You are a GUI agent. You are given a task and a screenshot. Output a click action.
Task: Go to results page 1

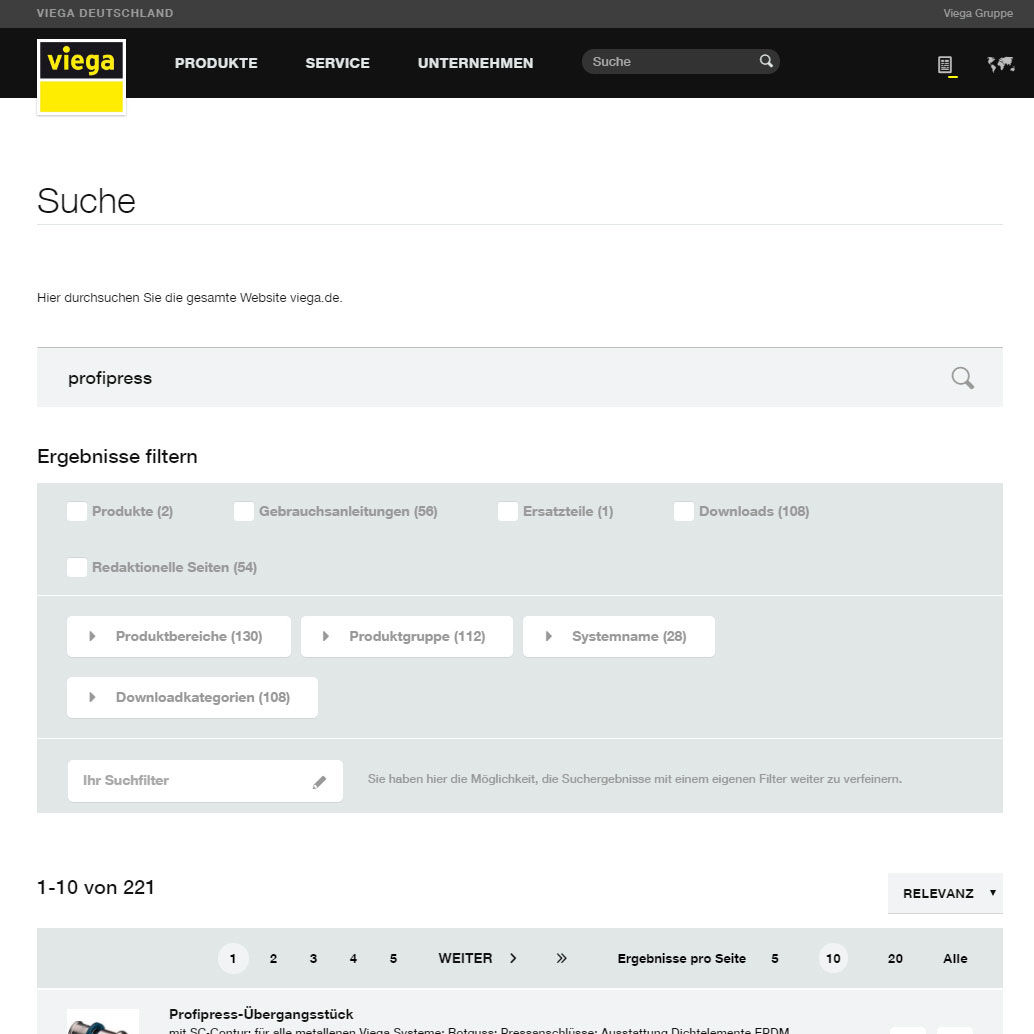(233, 958)
